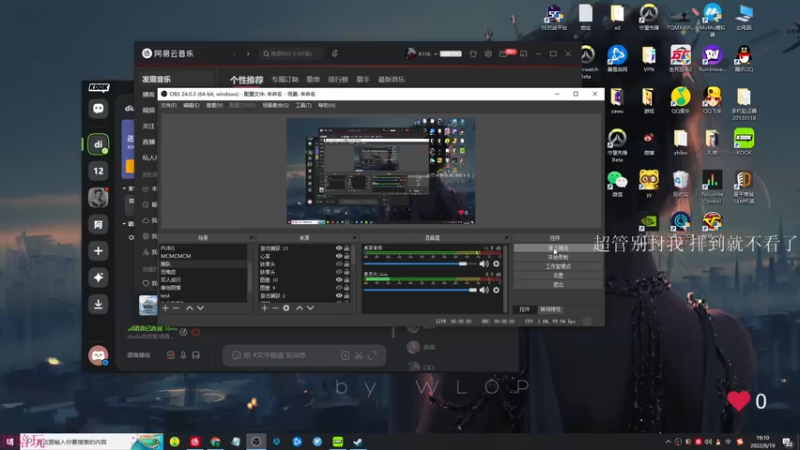
Task: Open gear settings for 桌面音频 mixer channel
Action: (496, 264)
